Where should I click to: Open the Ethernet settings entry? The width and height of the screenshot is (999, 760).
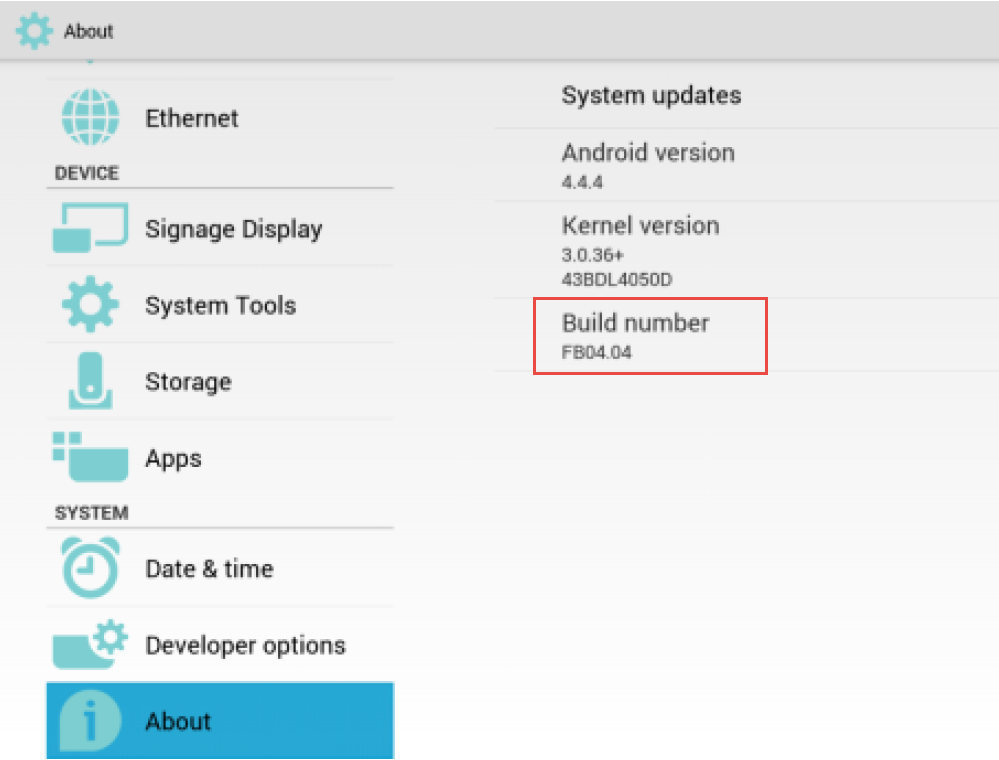220,118
